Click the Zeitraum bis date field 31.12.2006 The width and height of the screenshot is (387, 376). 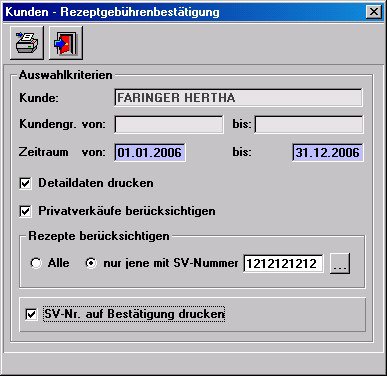(x=328, y=153)
